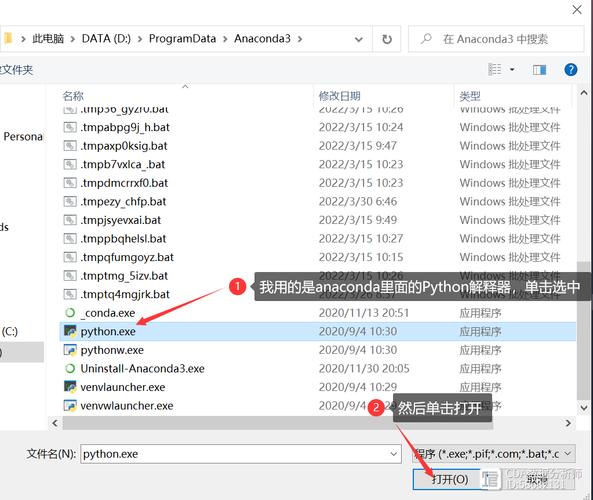Sort by 修改日期 column header
This screenshot has height=500, width=593.
tap(339, 96)
